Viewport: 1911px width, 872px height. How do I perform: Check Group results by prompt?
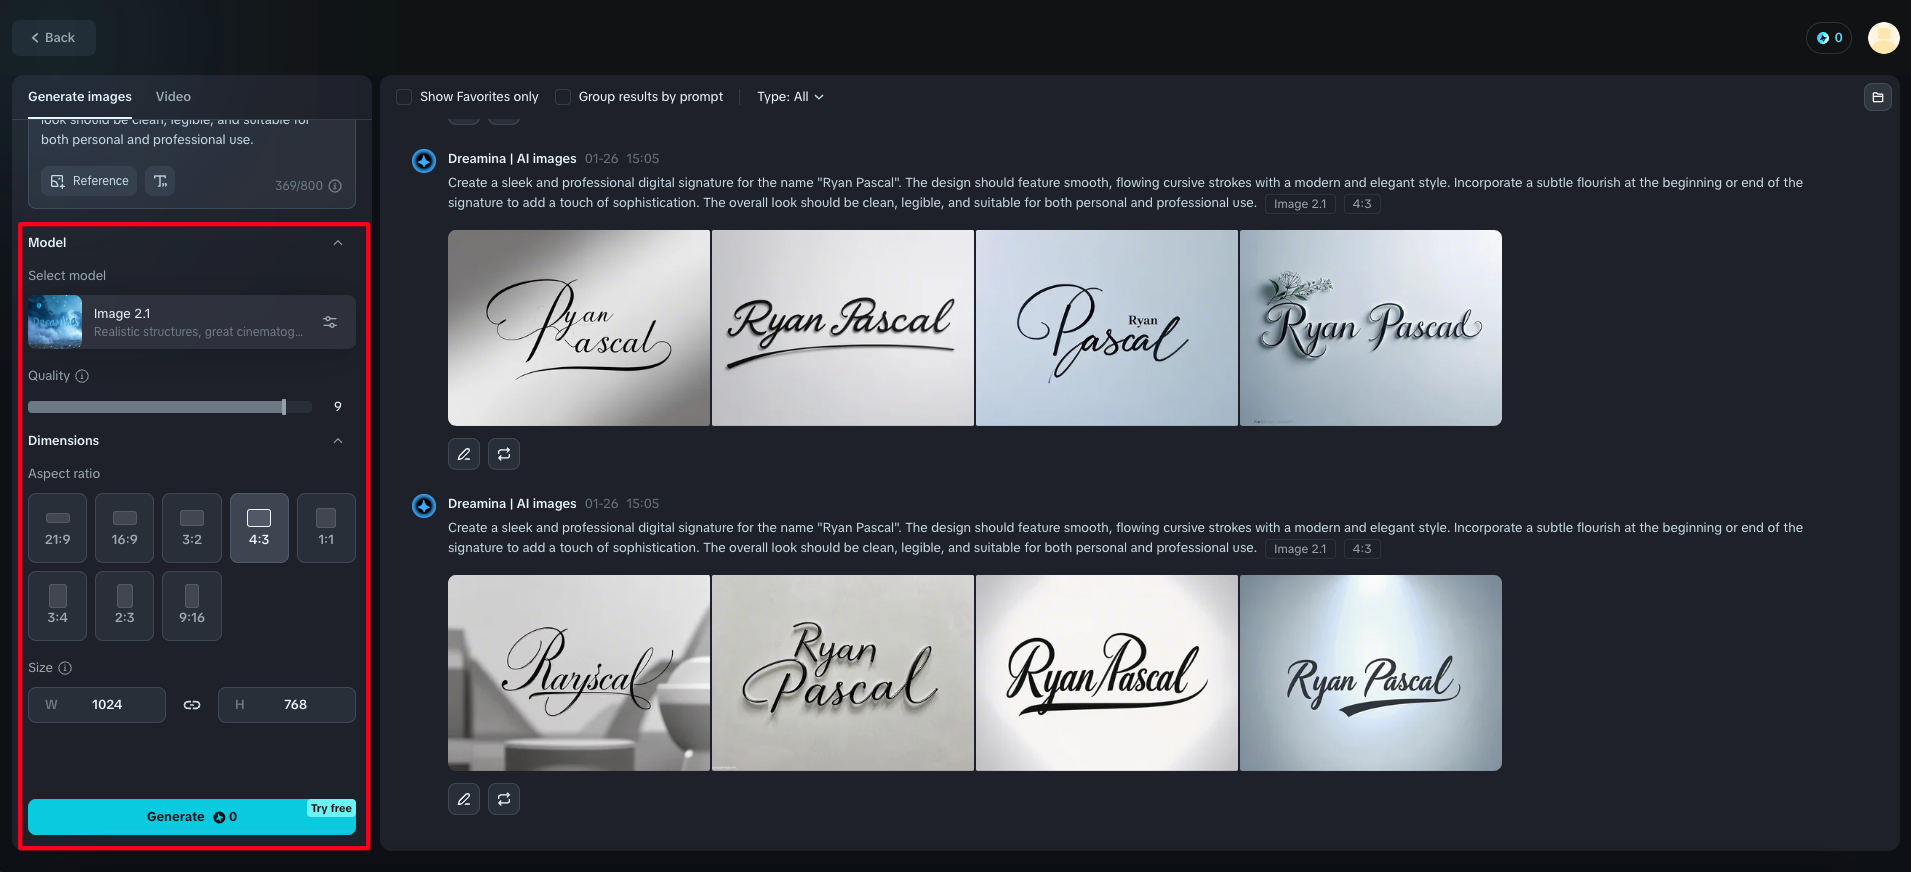(x=563, y=97)
